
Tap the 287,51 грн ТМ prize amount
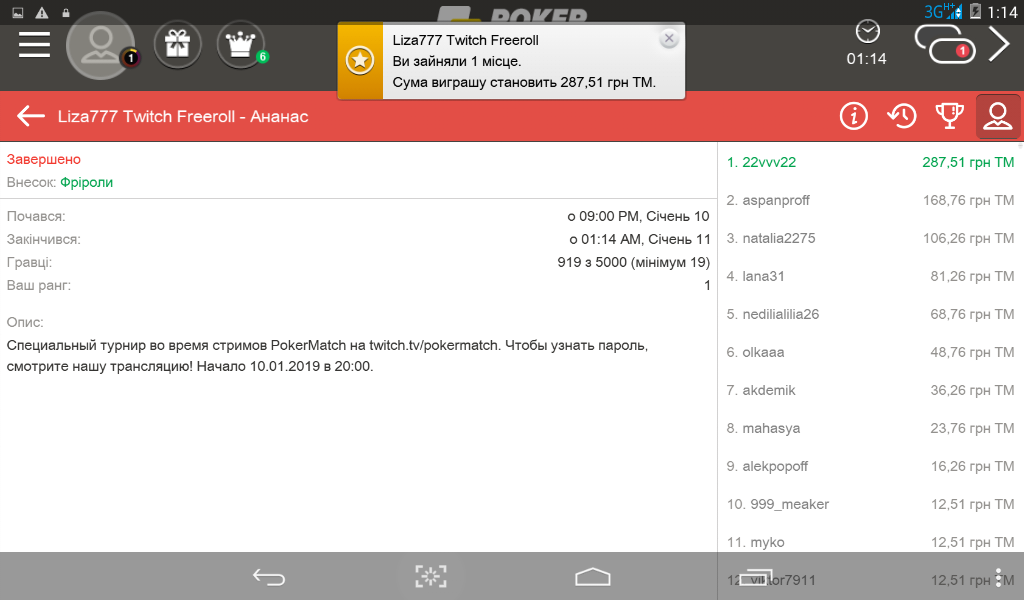coord(968,162)
